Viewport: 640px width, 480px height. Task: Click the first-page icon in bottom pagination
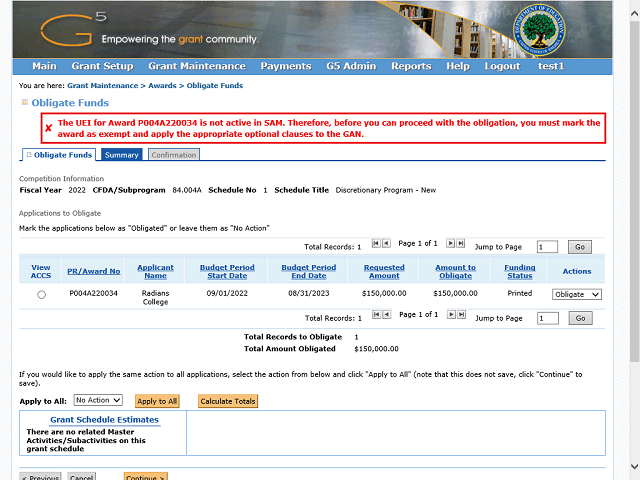[377, 315]
